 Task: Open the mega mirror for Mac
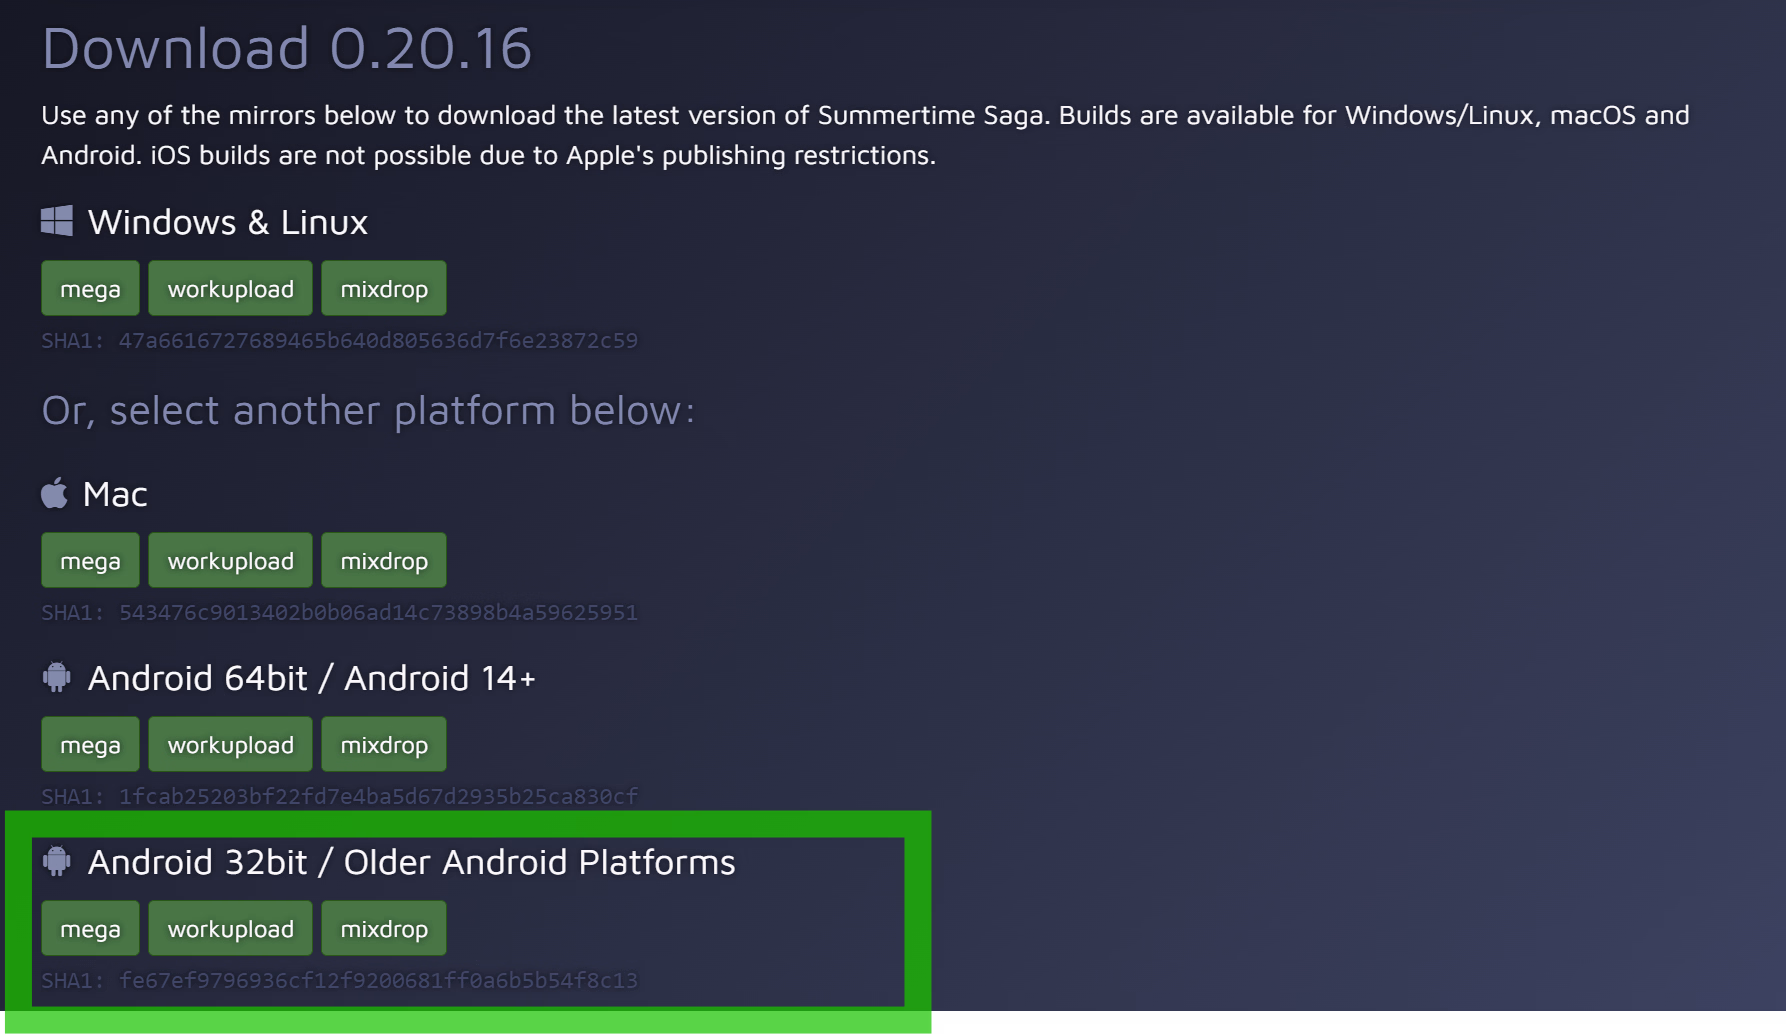click(x=90, y=560)
